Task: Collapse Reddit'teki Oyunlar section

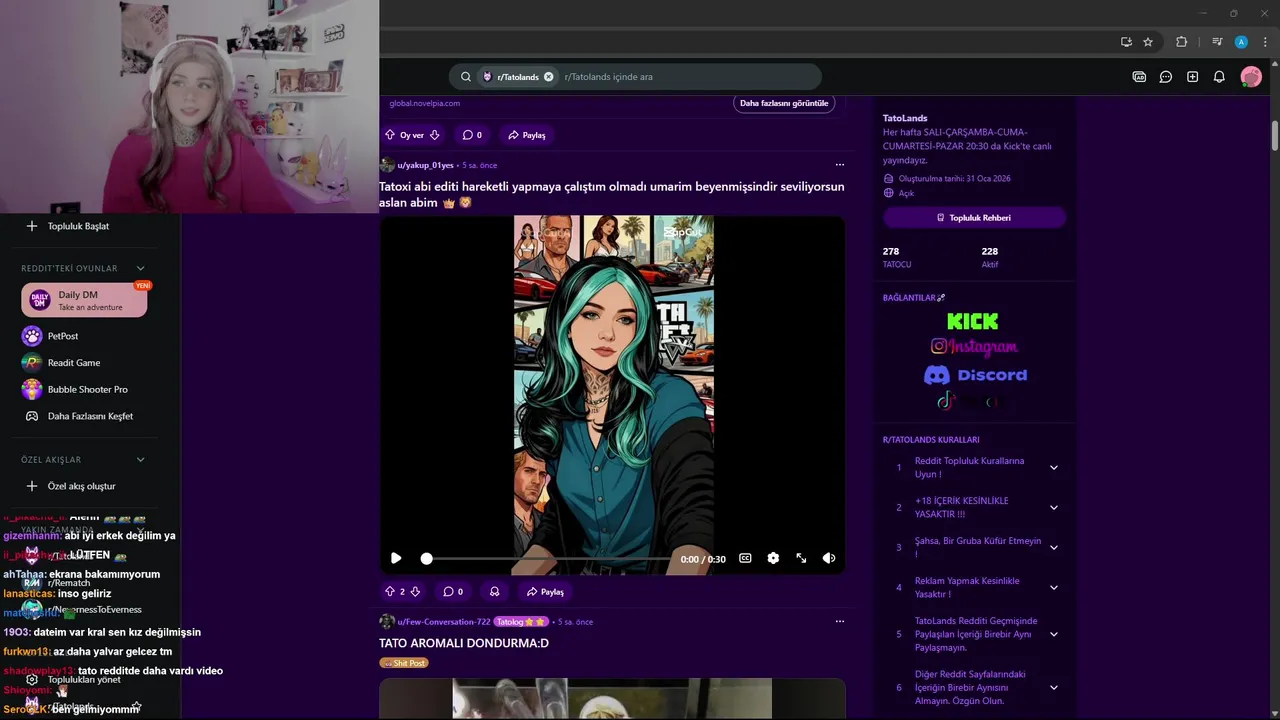Action: 140,268
